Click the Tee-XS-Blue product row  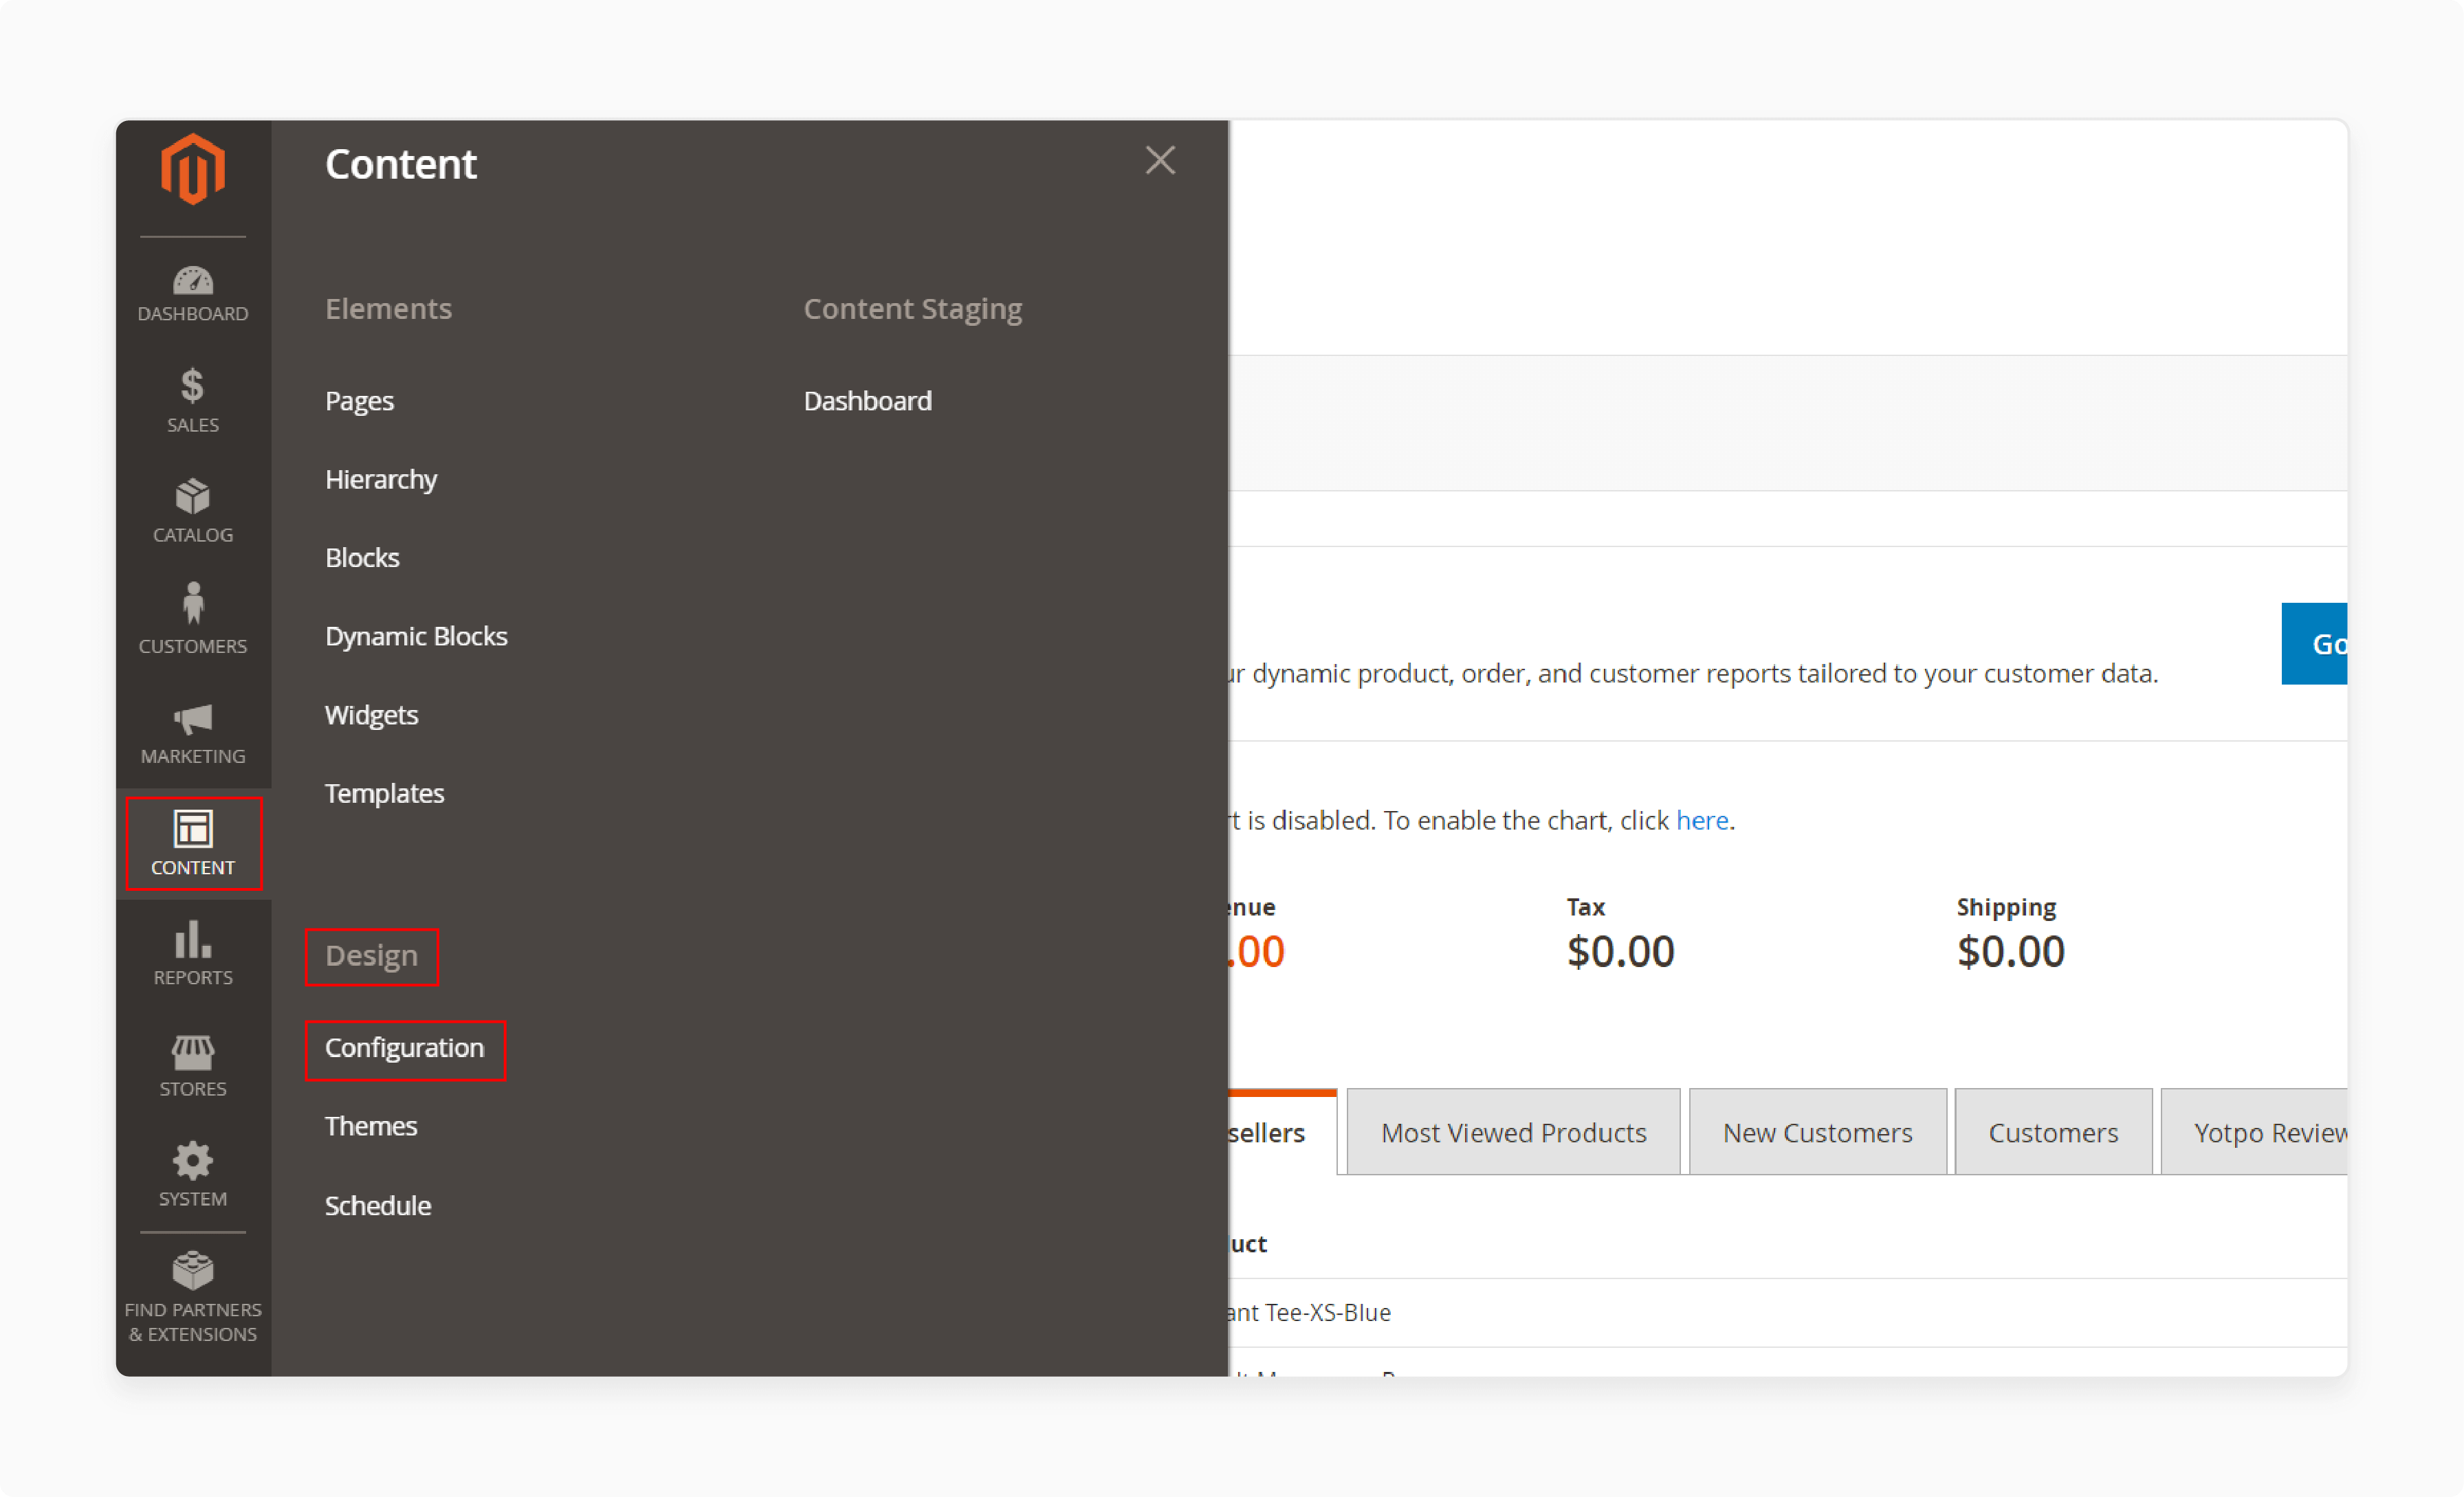1788,1312
